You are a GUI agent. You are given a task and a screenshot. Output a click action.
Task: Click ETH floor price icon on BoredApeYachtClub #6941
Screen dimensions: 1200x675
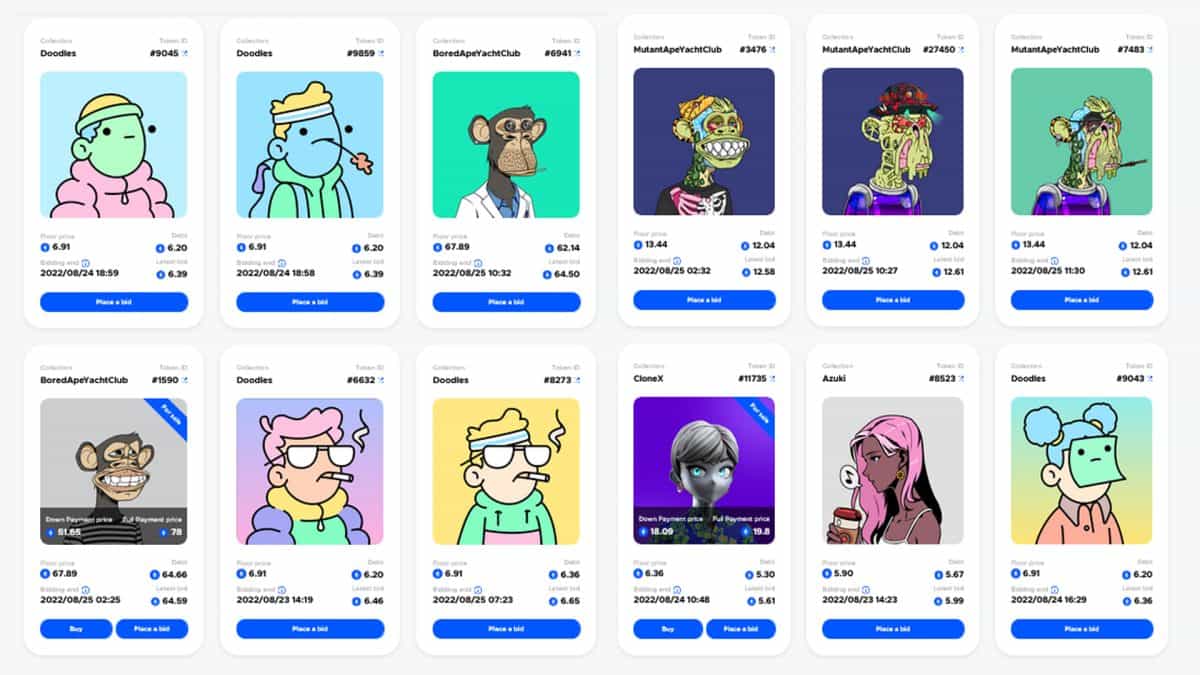[437, 247]
